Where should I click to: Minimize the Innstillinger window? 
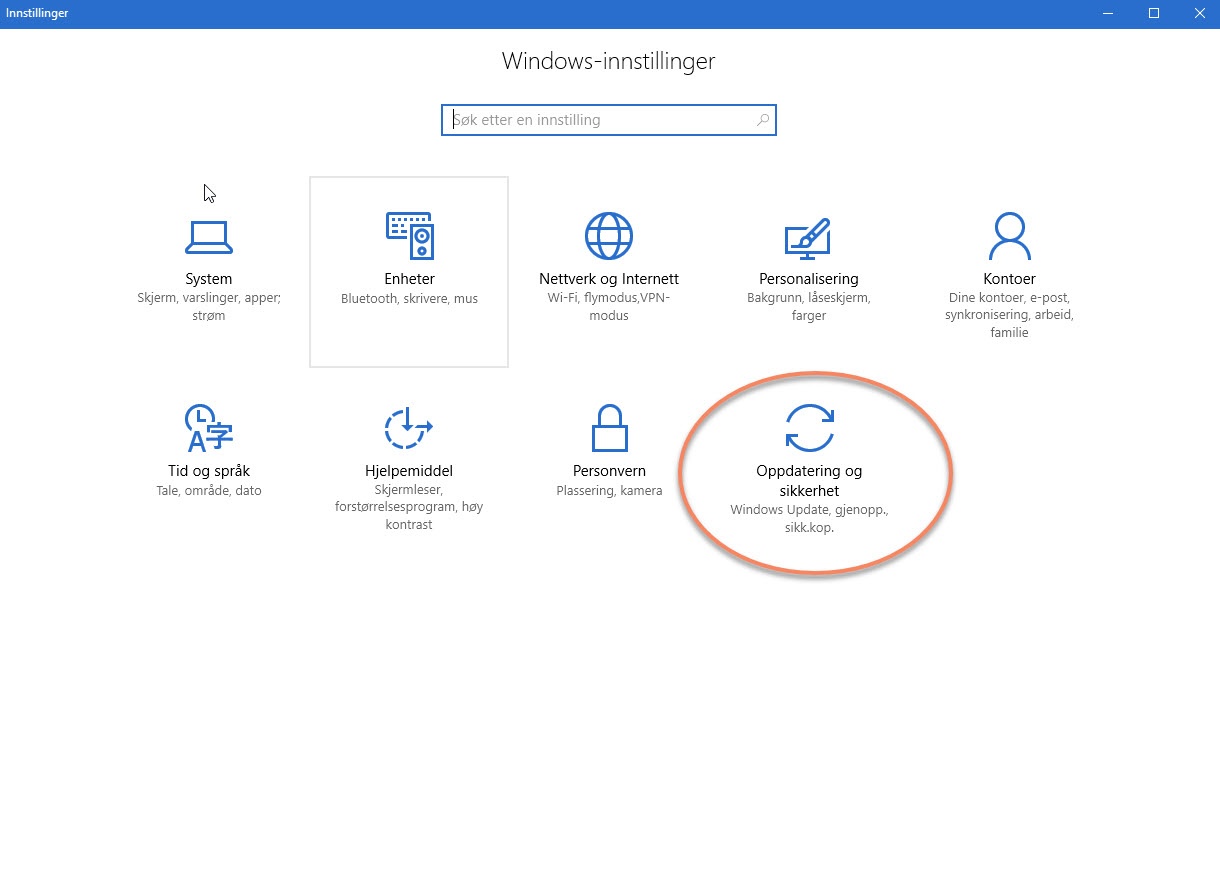(1108, 14)
